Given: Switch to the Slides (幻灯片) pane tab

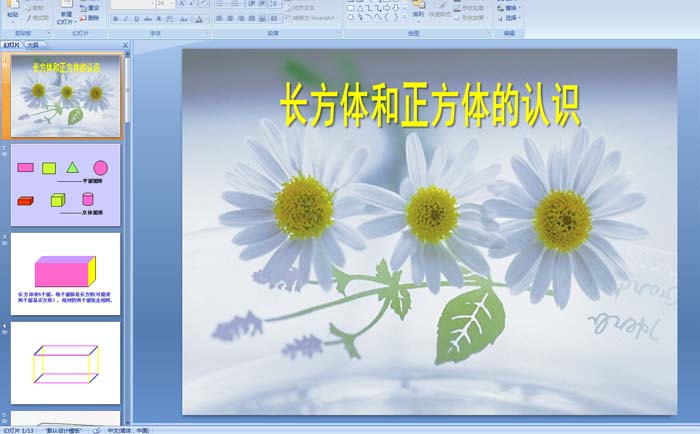Looking at the screenshot, I should coord(12,45).
